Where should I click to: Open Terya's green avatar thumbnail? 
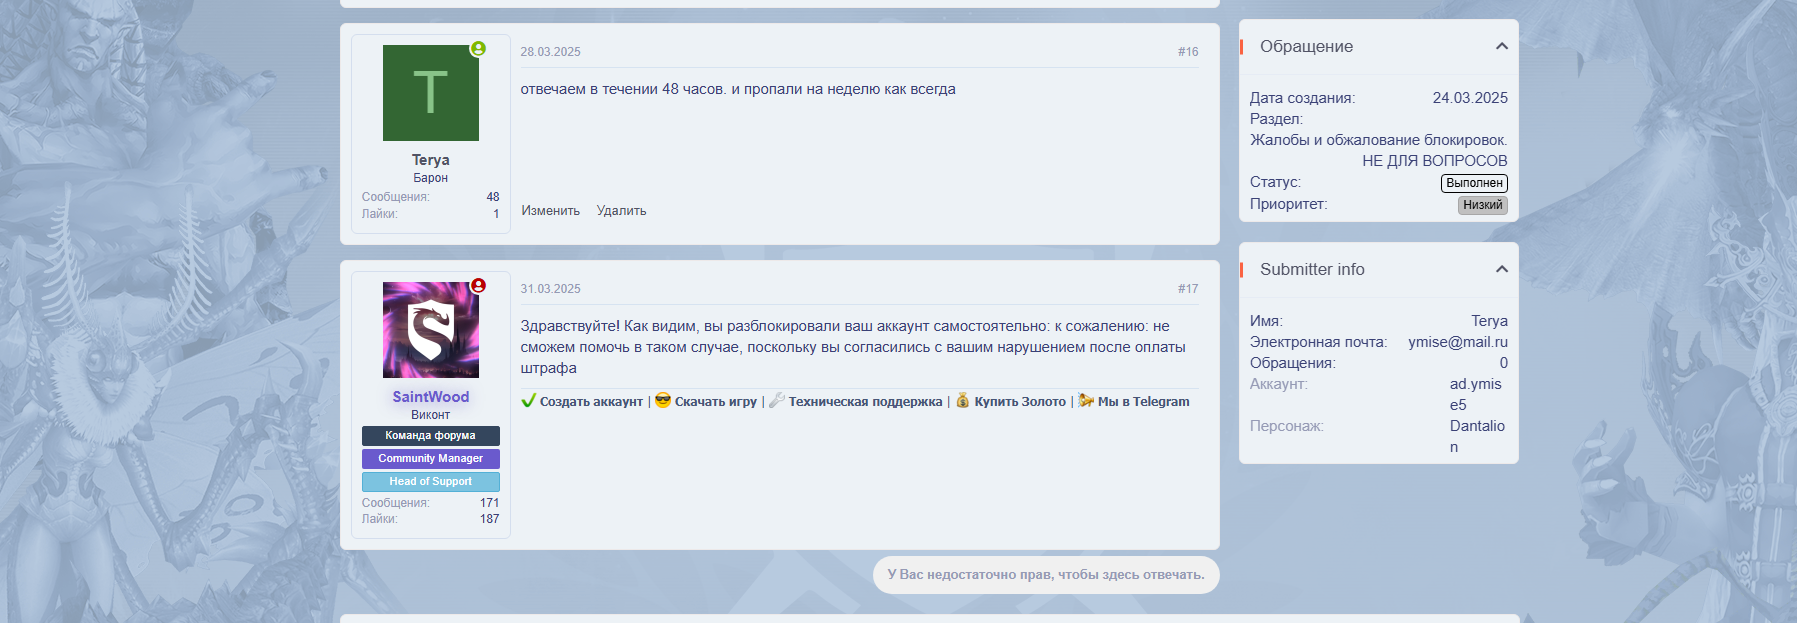(430, 93)
